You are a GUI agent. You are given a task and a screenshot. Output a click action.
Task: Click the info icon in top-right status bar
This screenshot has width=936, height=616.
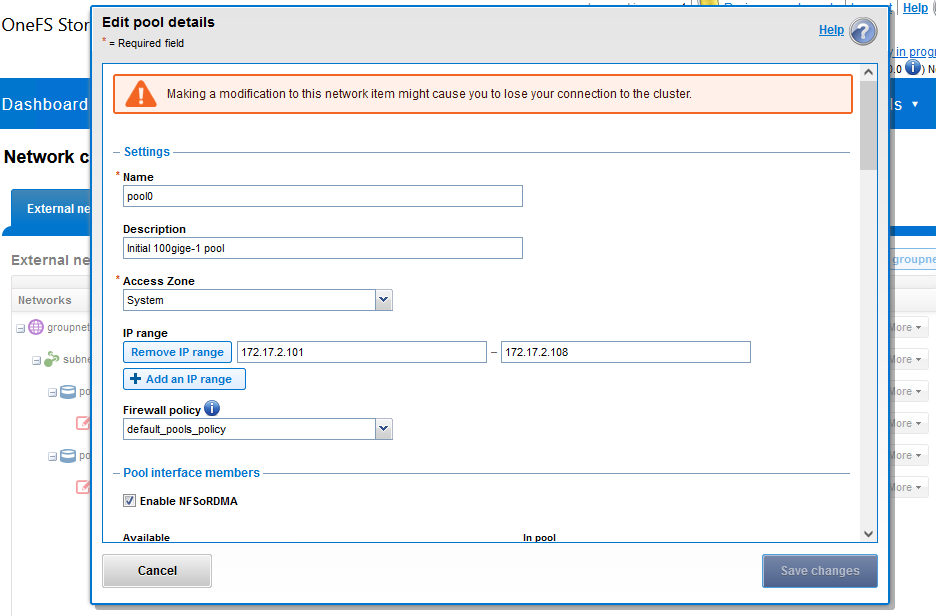[912, 69]
